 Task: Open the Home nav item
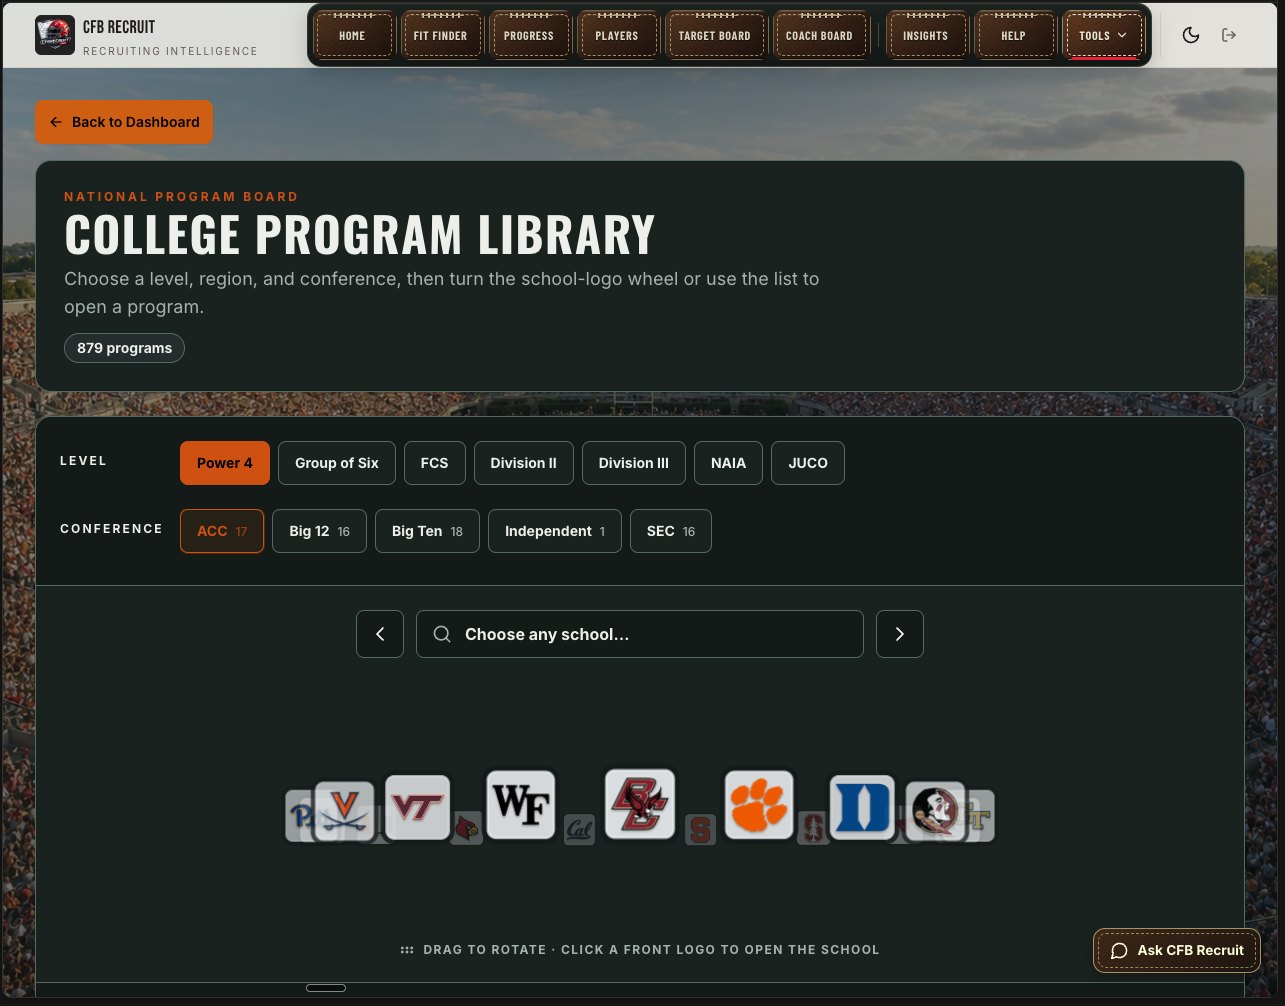coord(352,36)
